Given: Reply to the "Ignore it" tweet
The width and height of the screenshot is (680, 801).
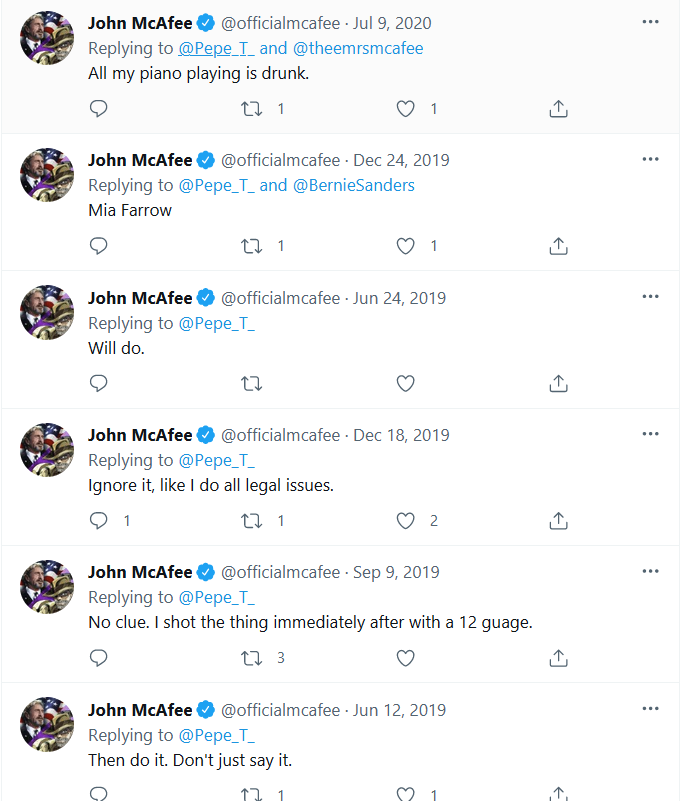Looking at the screenshot, I should 98,521.
